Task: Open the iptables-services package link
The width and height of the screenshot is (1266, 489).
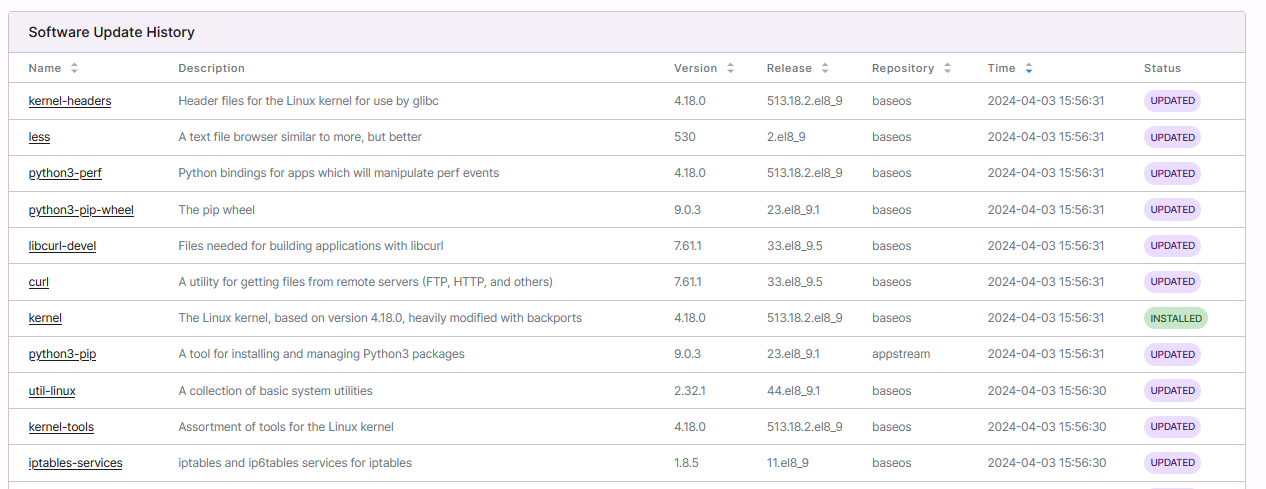Action: point(75,463)
